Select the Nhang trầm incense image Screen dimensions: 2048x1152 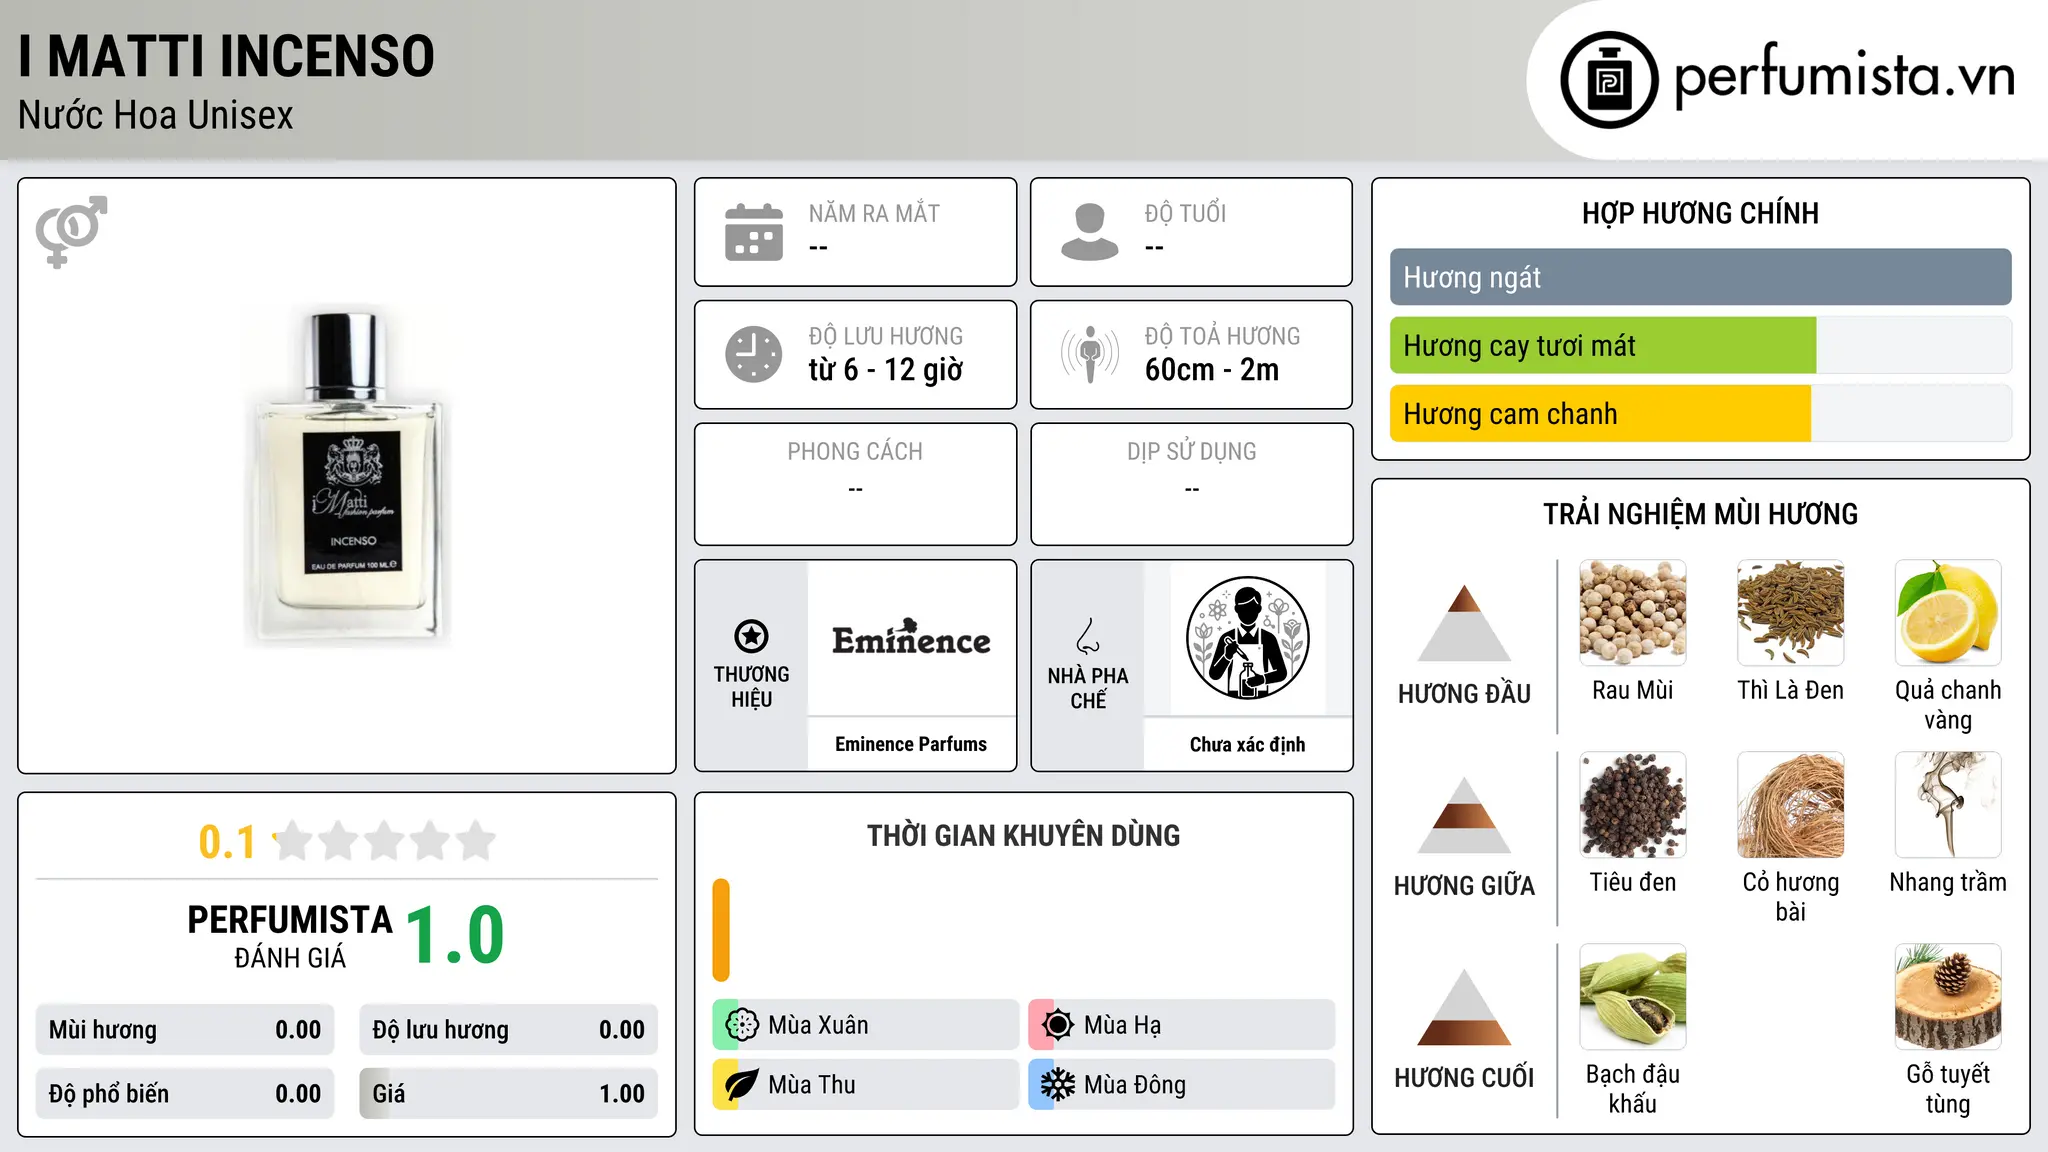[x=1948, y=805]
